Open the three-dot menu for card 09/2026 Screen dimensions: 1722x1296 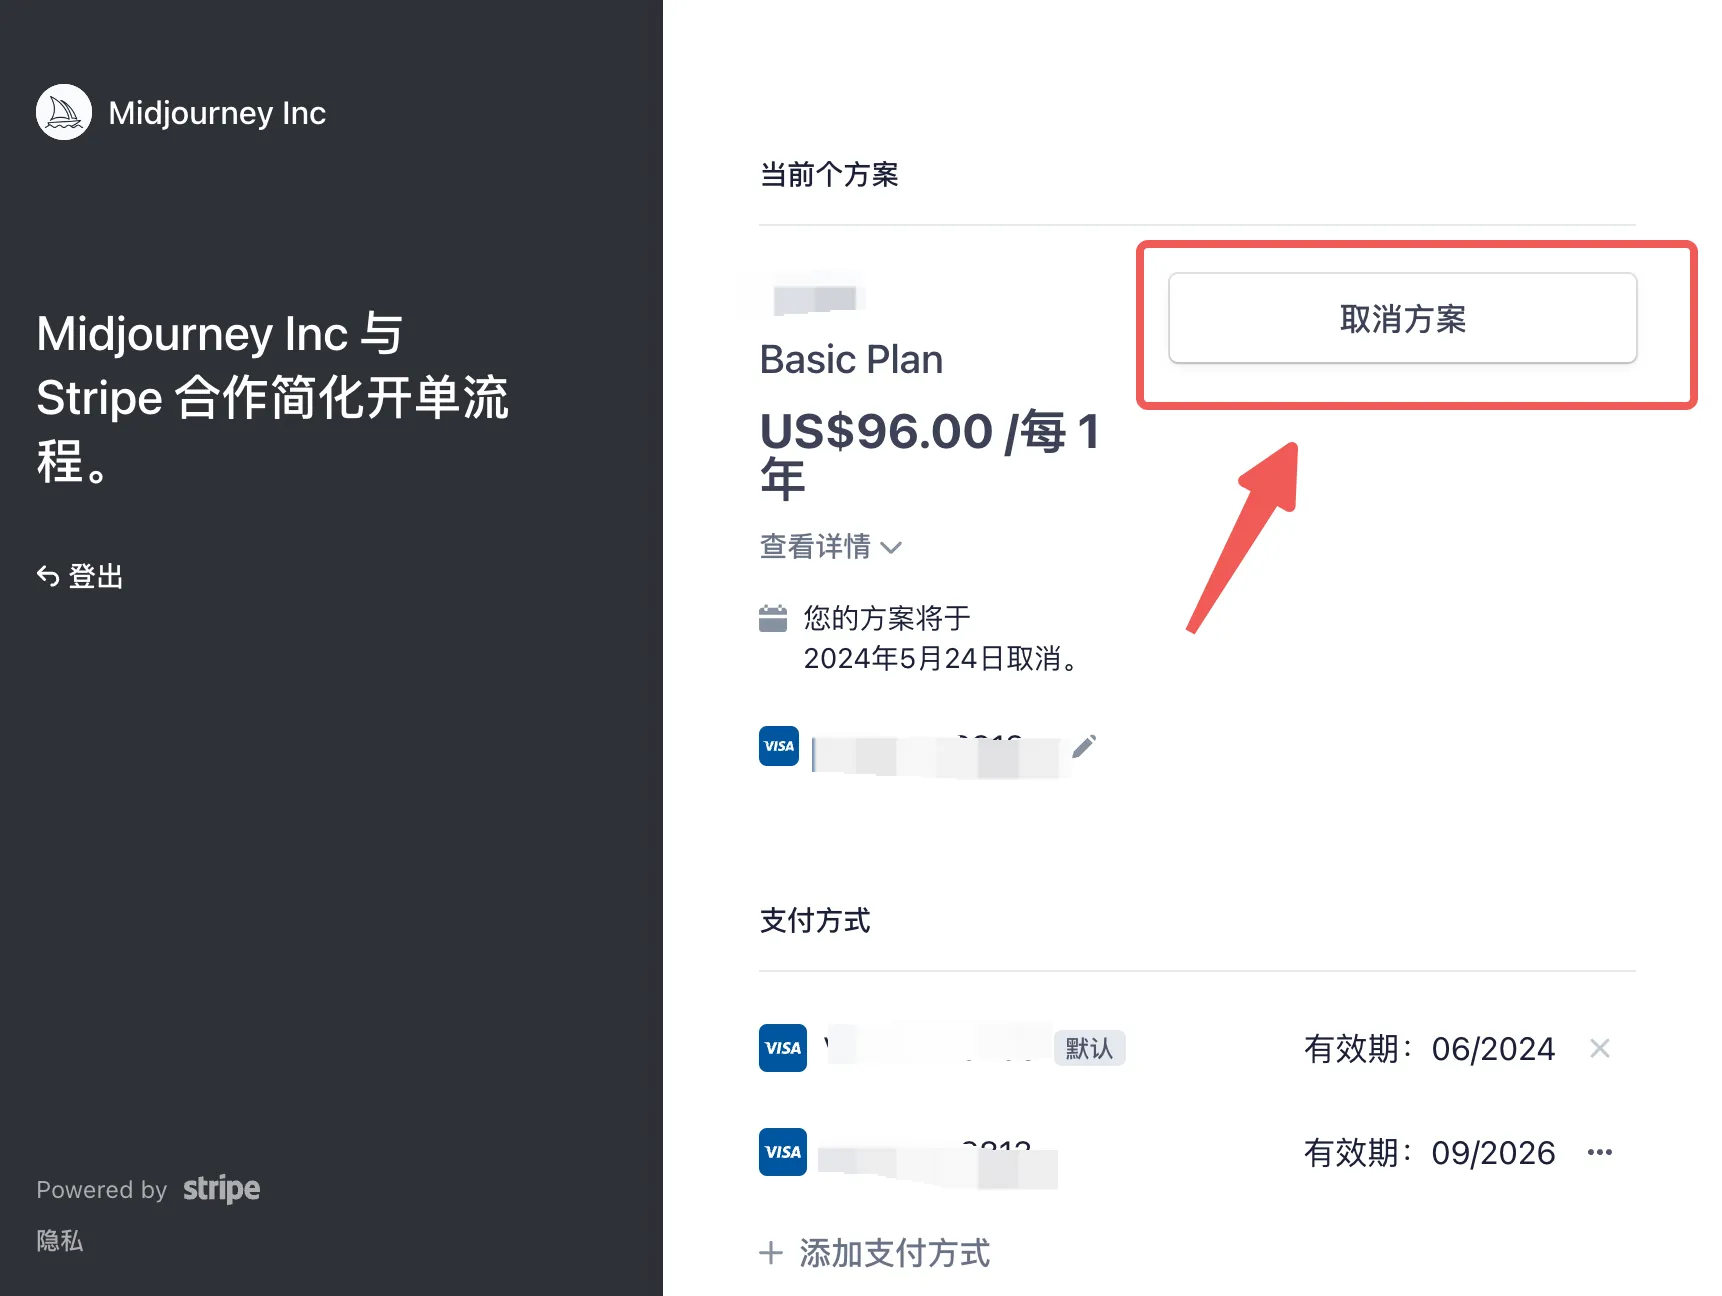(x=1599, y=1152)
